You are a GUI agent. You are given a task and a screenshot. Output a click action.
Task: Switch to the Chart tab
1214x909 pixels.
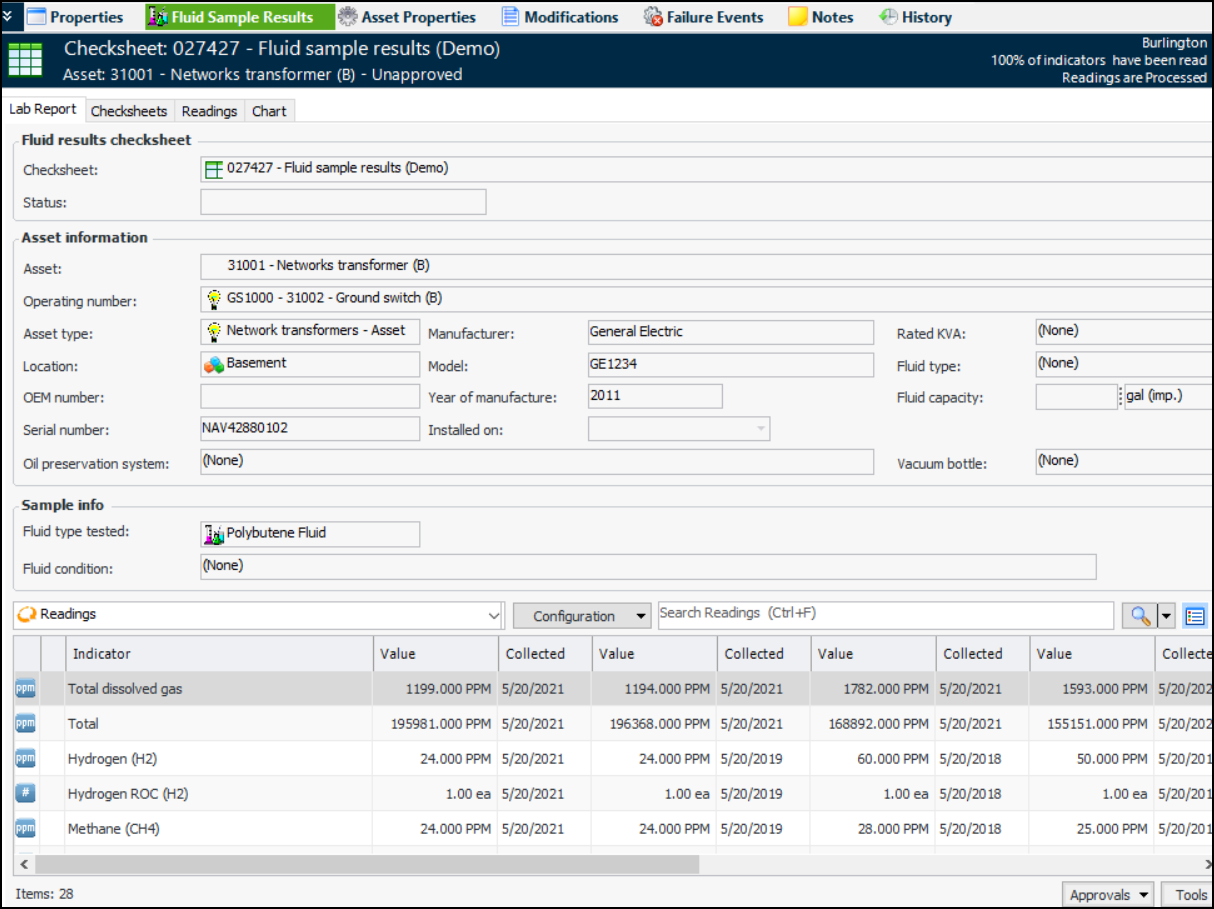(x=269, y=111)
